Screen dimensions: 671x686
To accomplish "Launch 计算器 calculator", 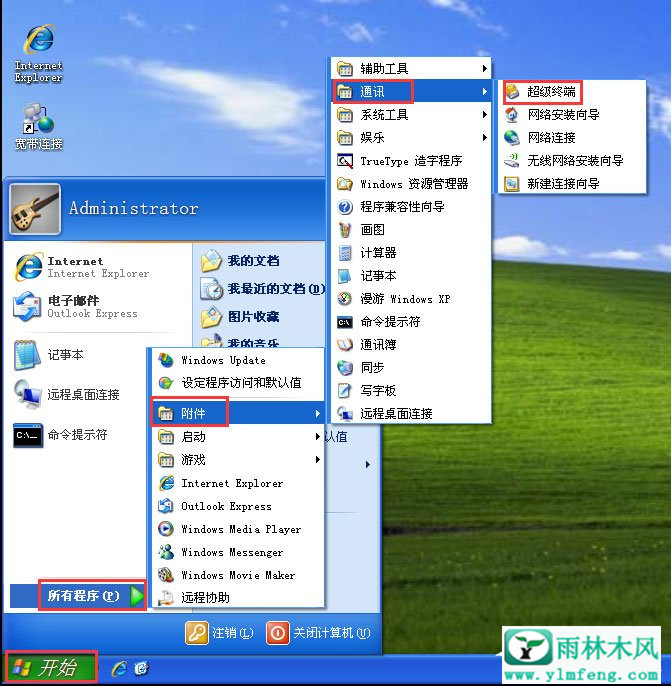I will pyautogui.click(x=411, y=252).
